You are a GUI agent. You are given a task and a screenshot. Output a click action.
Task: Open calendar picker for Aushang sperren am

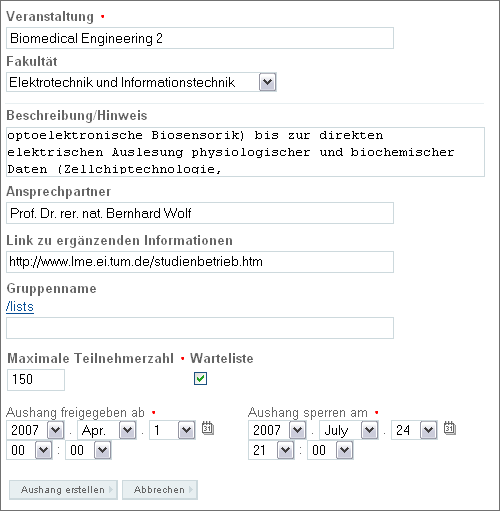pyautogui.click(x=450, y=428)
